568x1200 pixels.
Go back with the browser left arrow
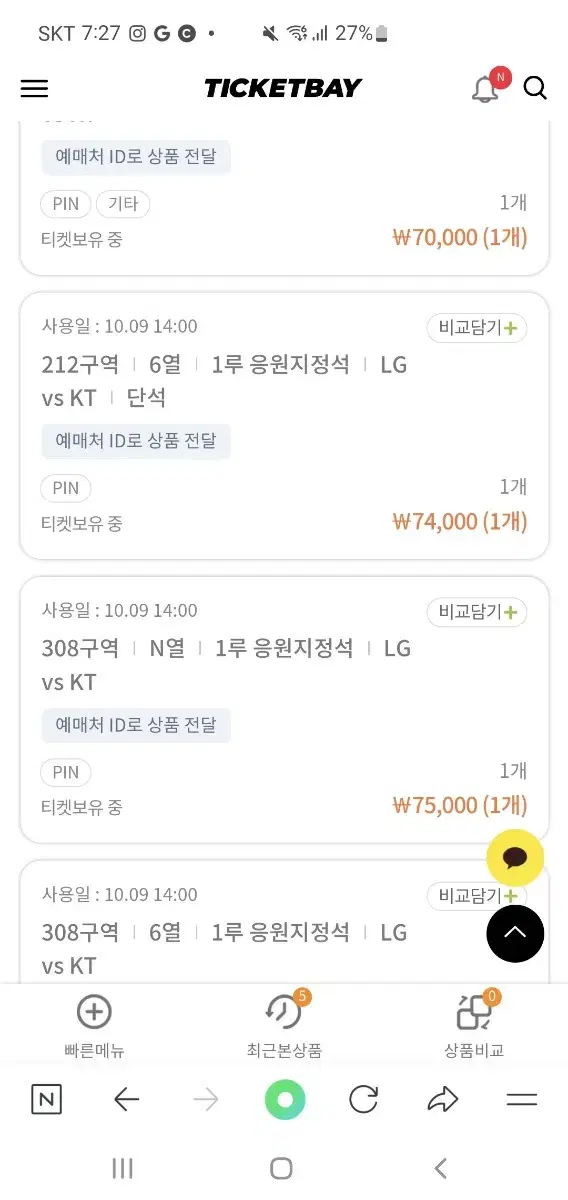(x=126, y=1100)
